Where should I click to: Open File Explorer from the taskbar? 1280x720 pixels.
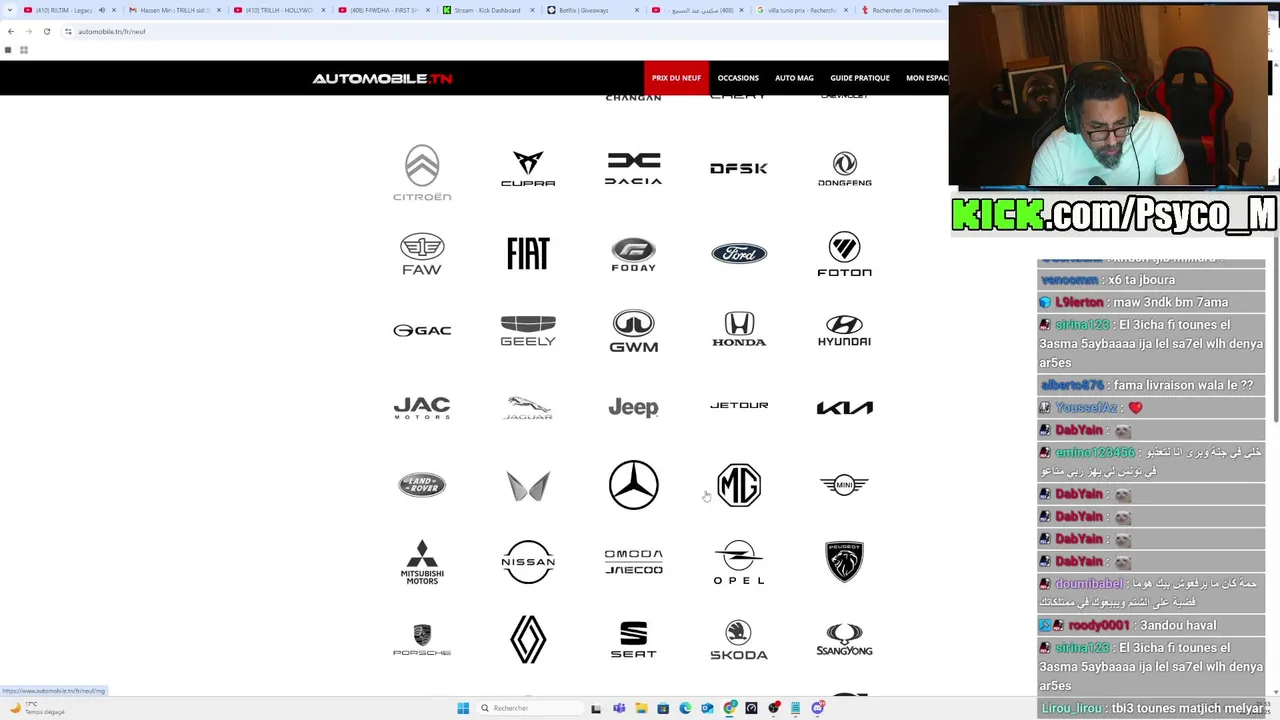(641, 708)
